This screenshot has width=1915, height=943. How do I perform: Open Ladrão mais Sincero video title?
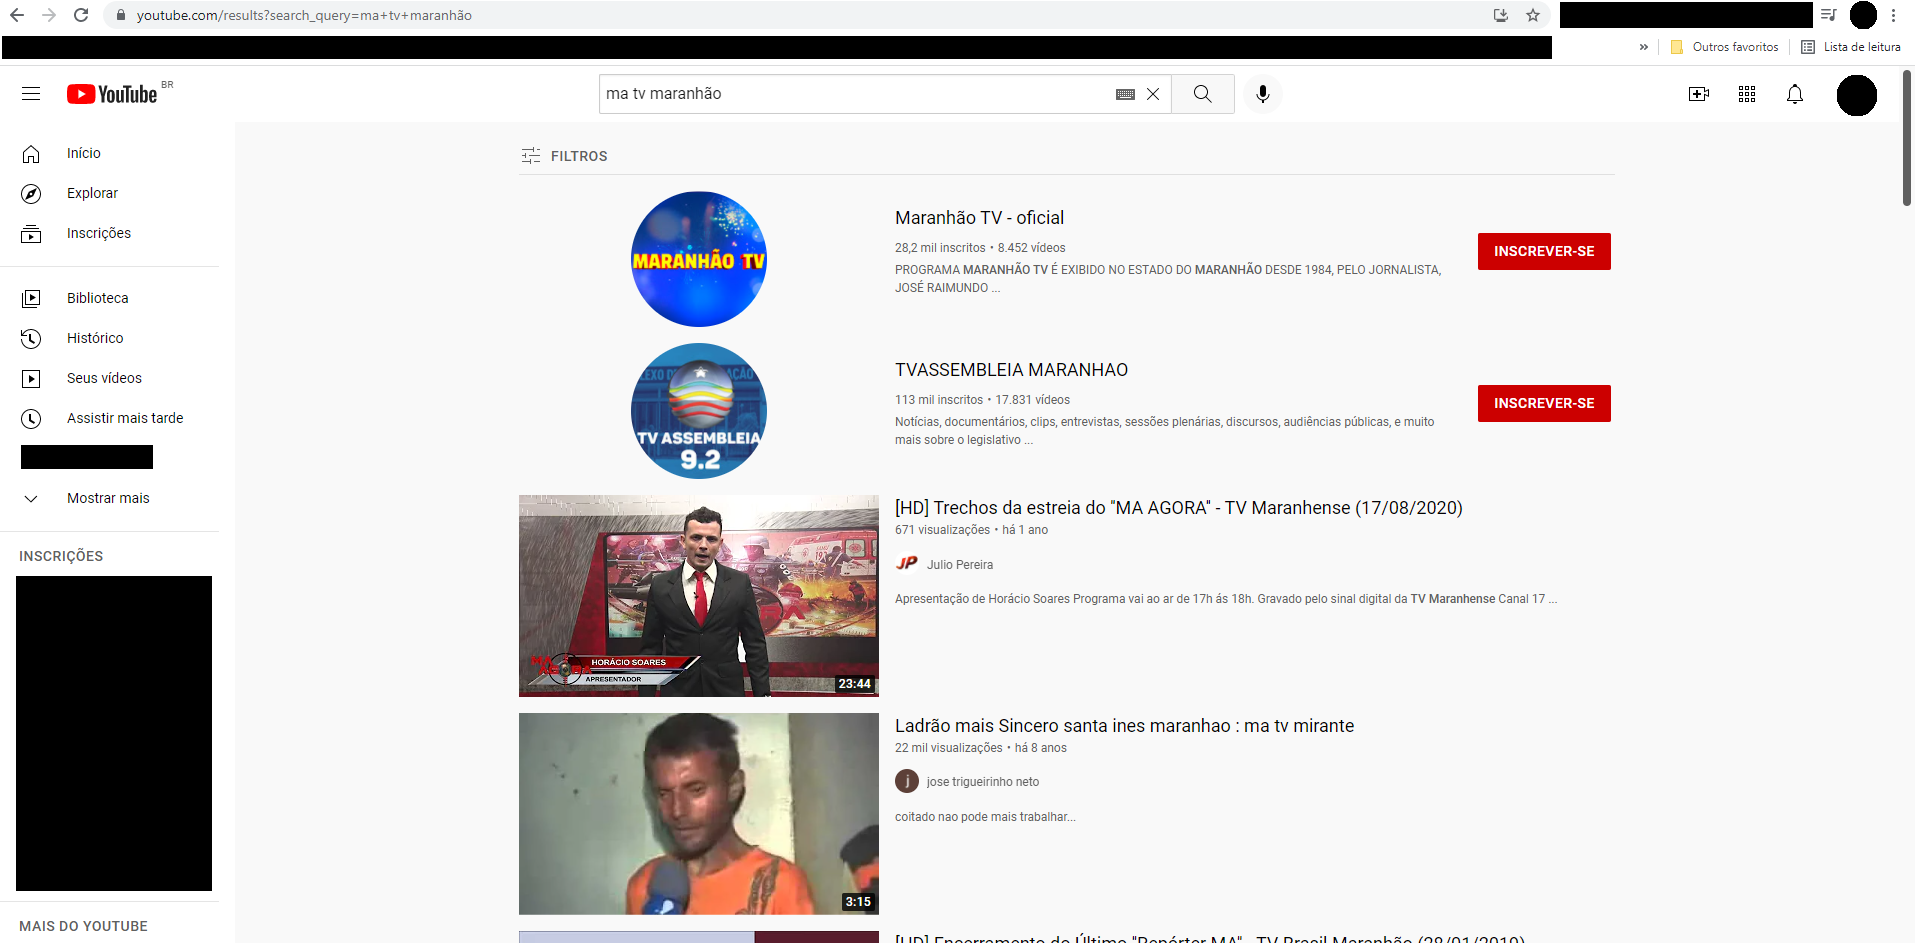[1124, 726]
